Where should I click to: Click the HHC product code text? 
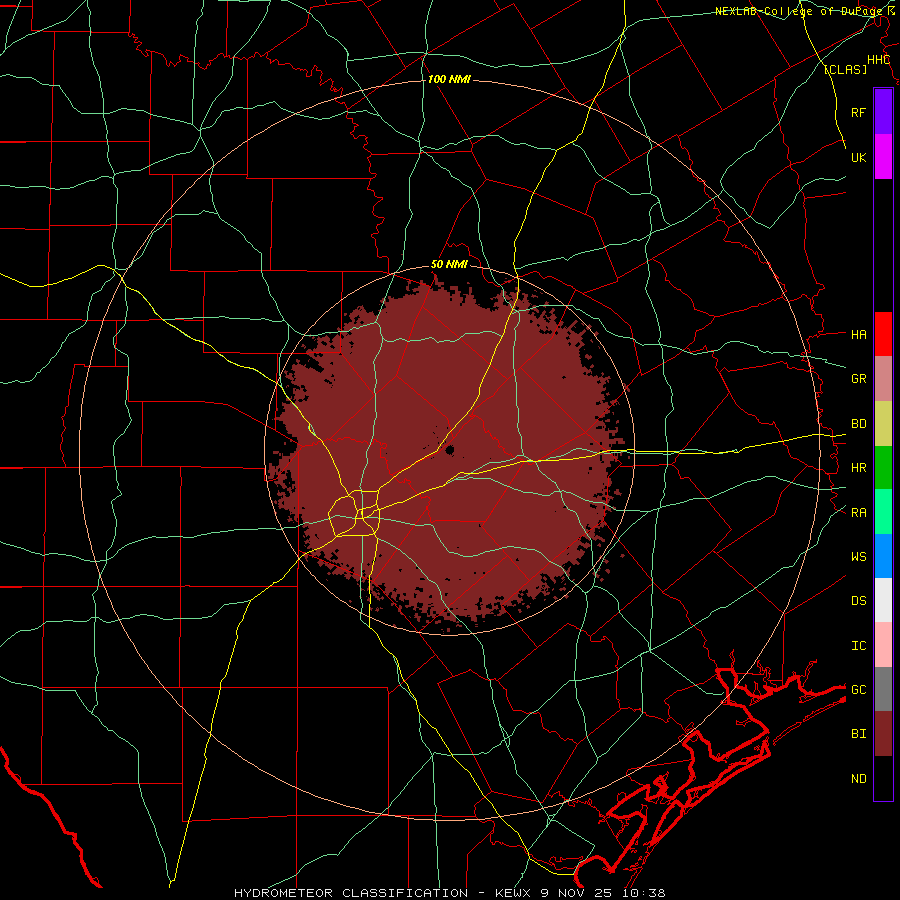tap(878, 60)
